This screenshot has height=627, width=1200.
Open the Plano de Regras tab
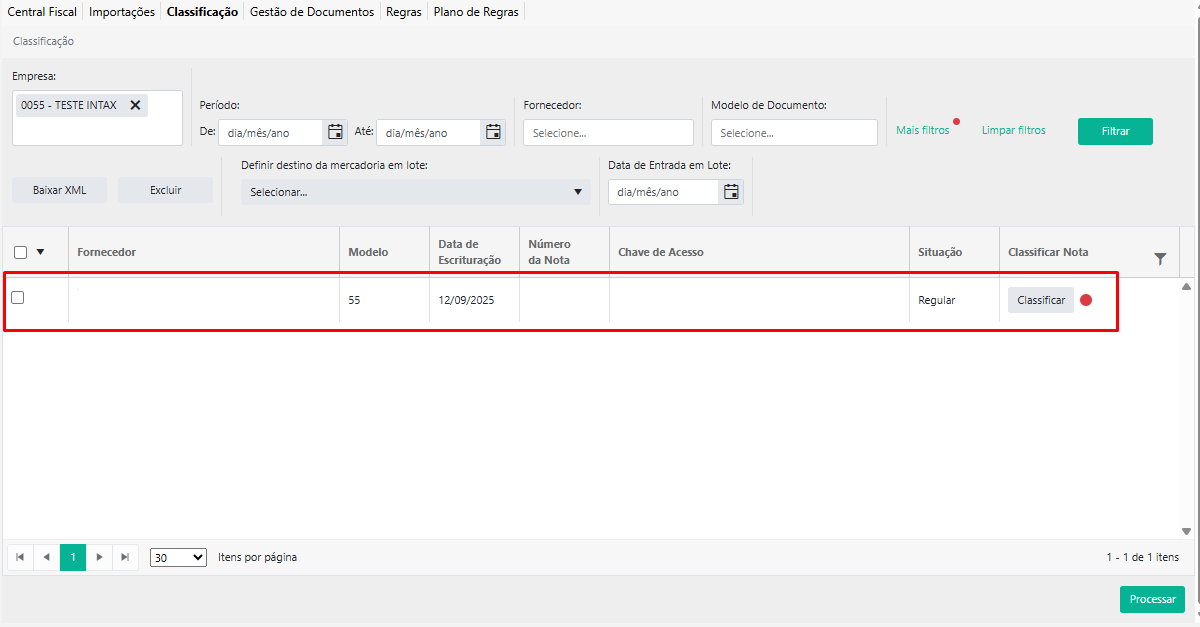click(x=476, y=12)
